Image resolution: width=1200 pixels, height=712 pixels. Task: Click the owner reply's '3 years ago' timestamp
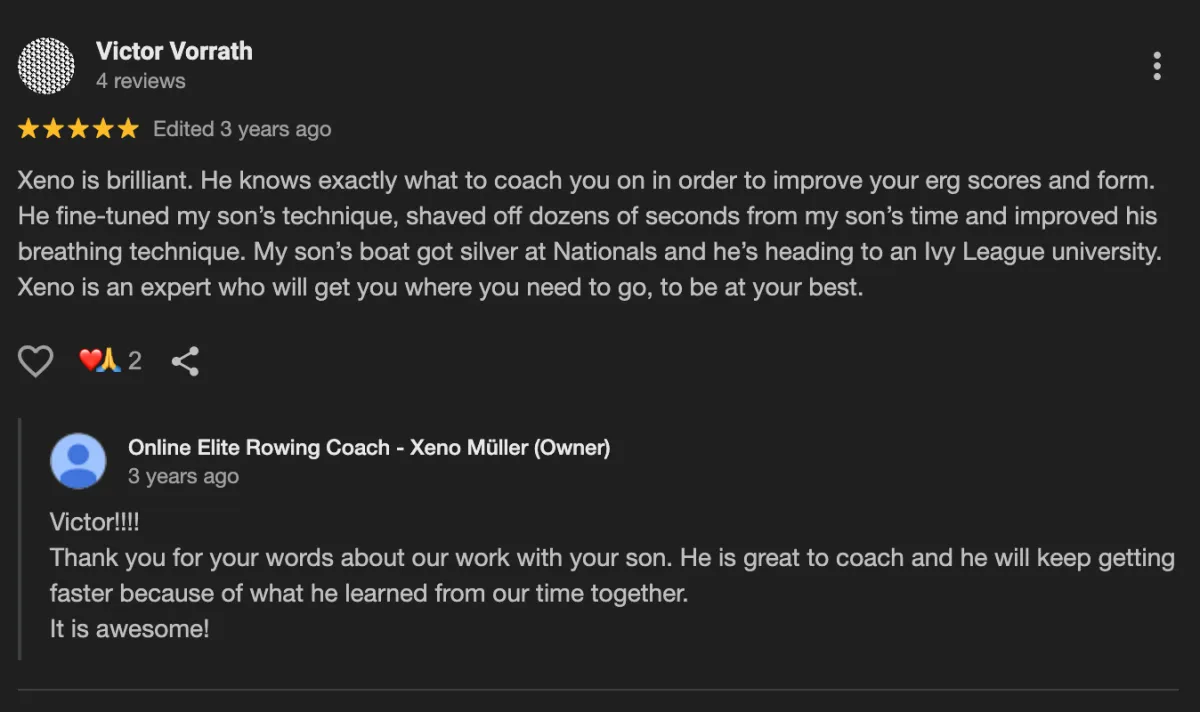[183, 476]
